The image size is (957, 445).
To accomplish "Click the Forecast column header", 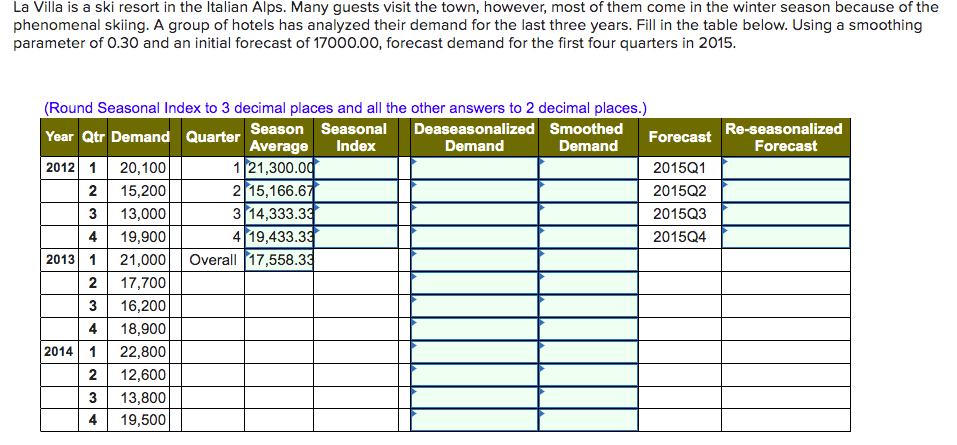I will coord(679,137).
